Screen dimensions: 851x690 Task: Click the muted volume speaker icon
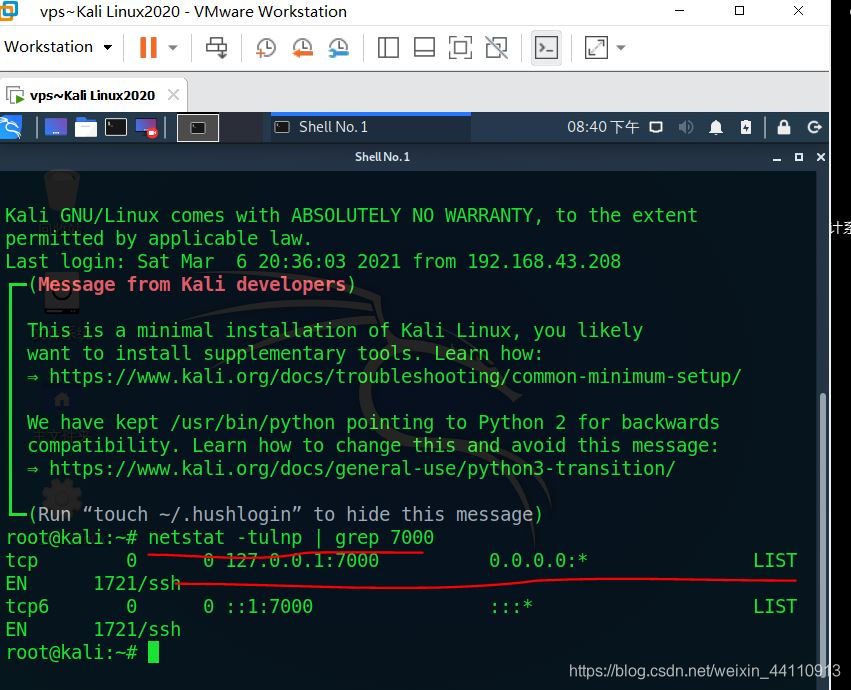685,128
